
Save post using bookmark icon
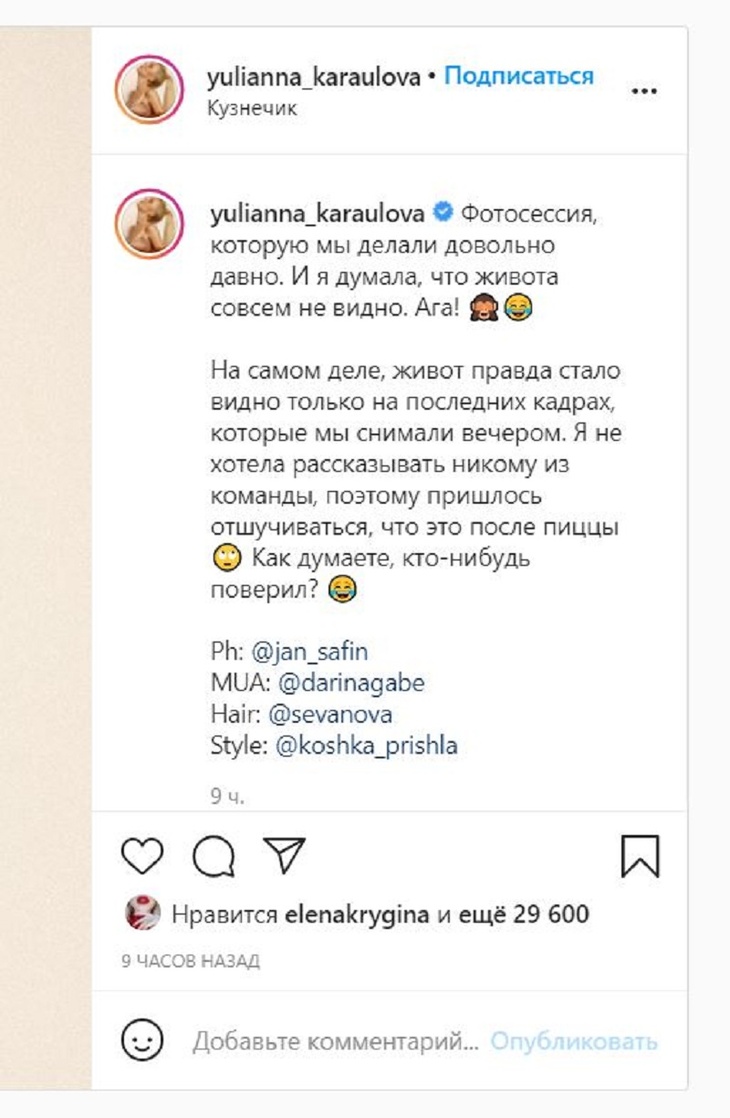pyautogui.click(x=640, y=858)
